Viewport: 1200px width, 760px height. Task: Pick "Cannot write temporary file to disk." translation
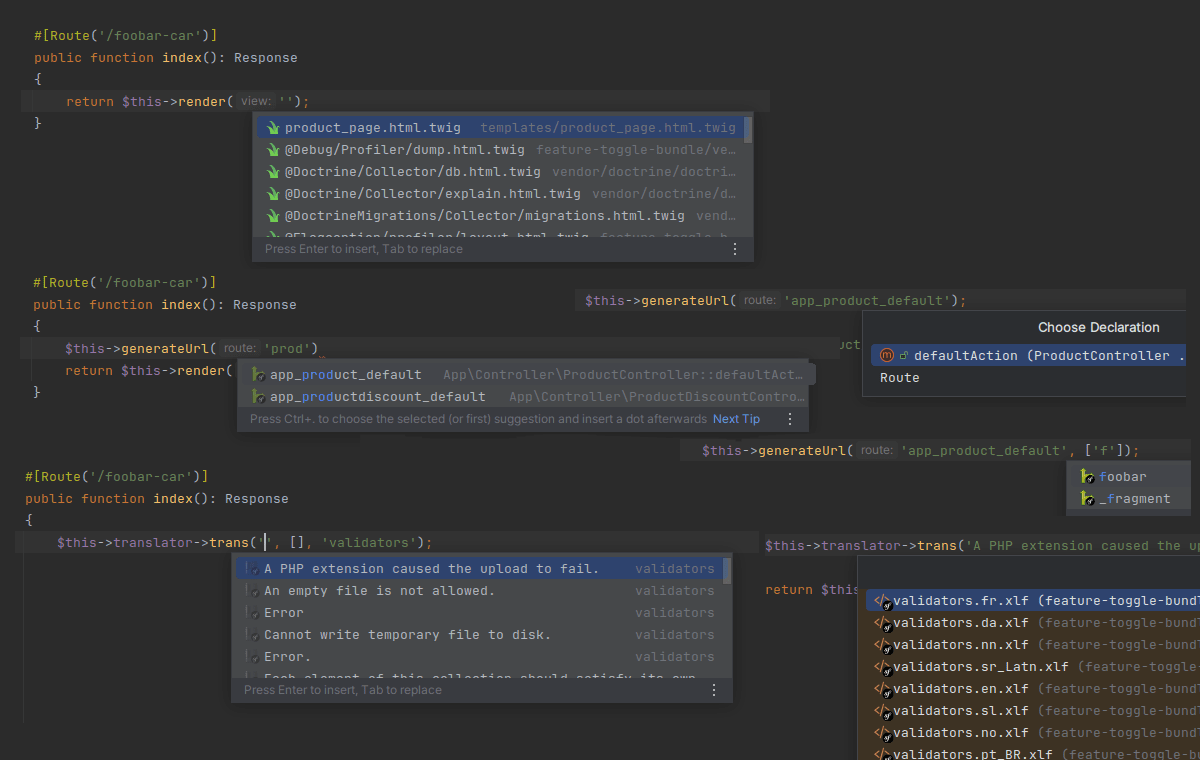[407, 635]
